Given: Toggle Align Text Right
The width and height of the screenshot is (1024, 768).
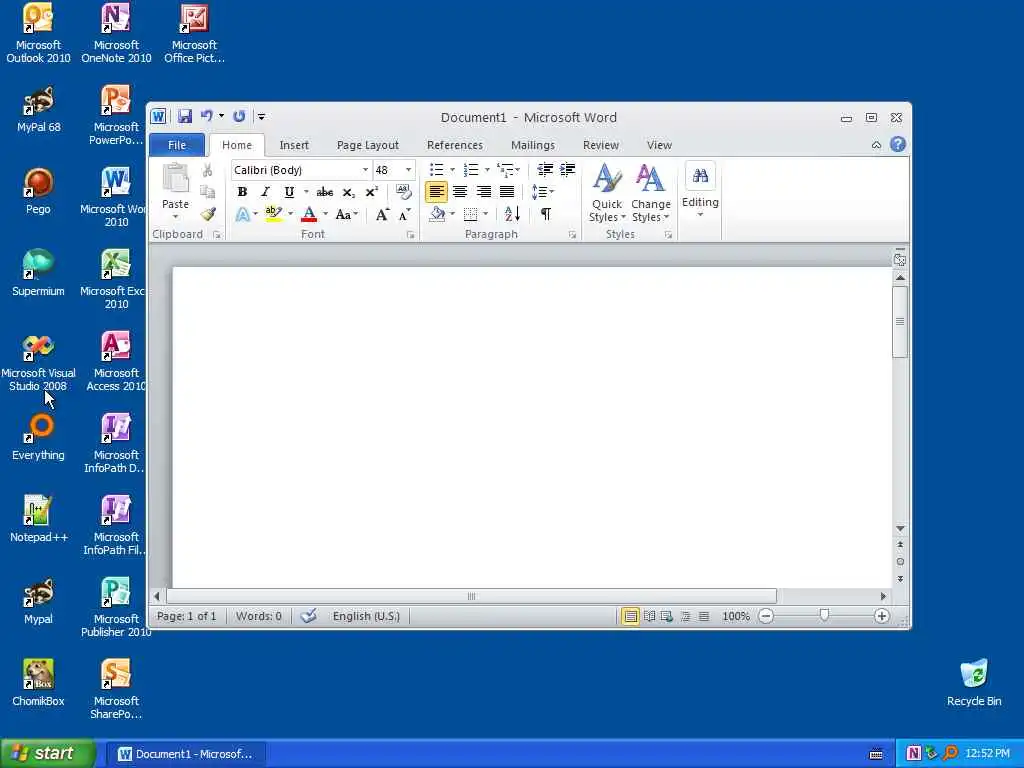Looking at the screenshot, I should 483,191.
